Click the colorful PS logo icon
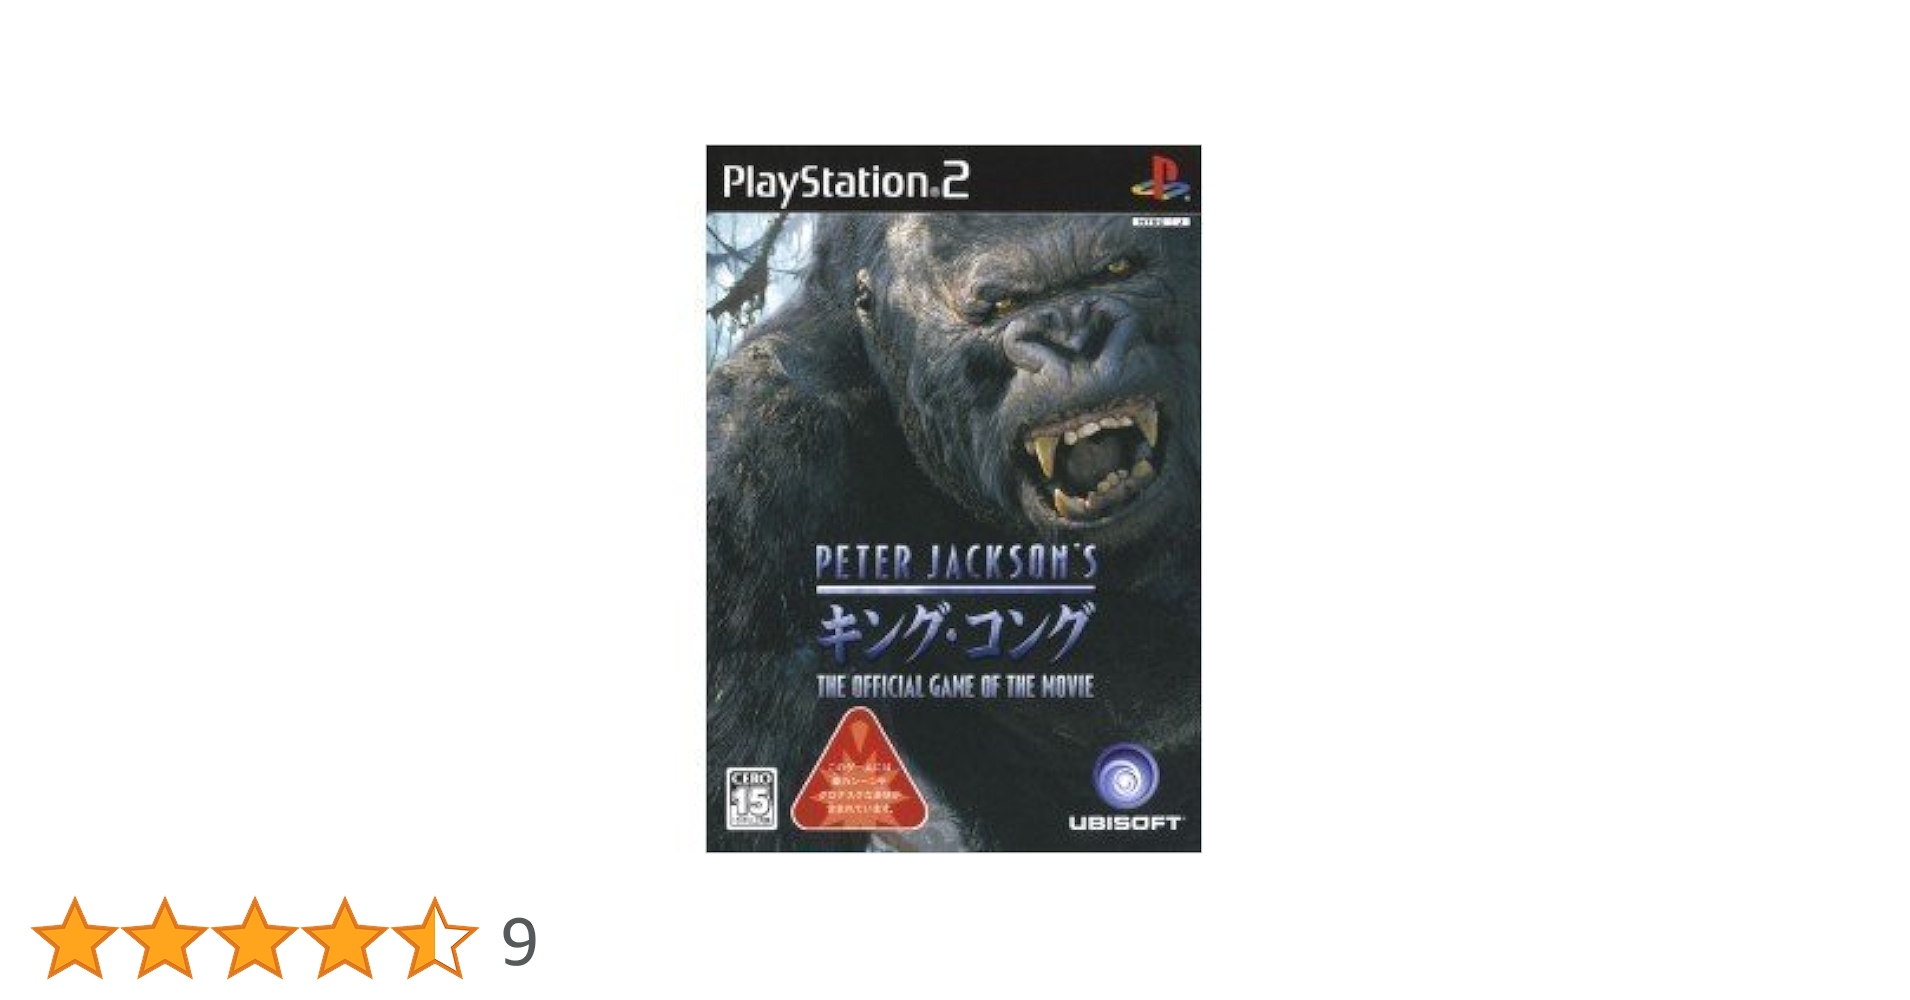 1159,178
